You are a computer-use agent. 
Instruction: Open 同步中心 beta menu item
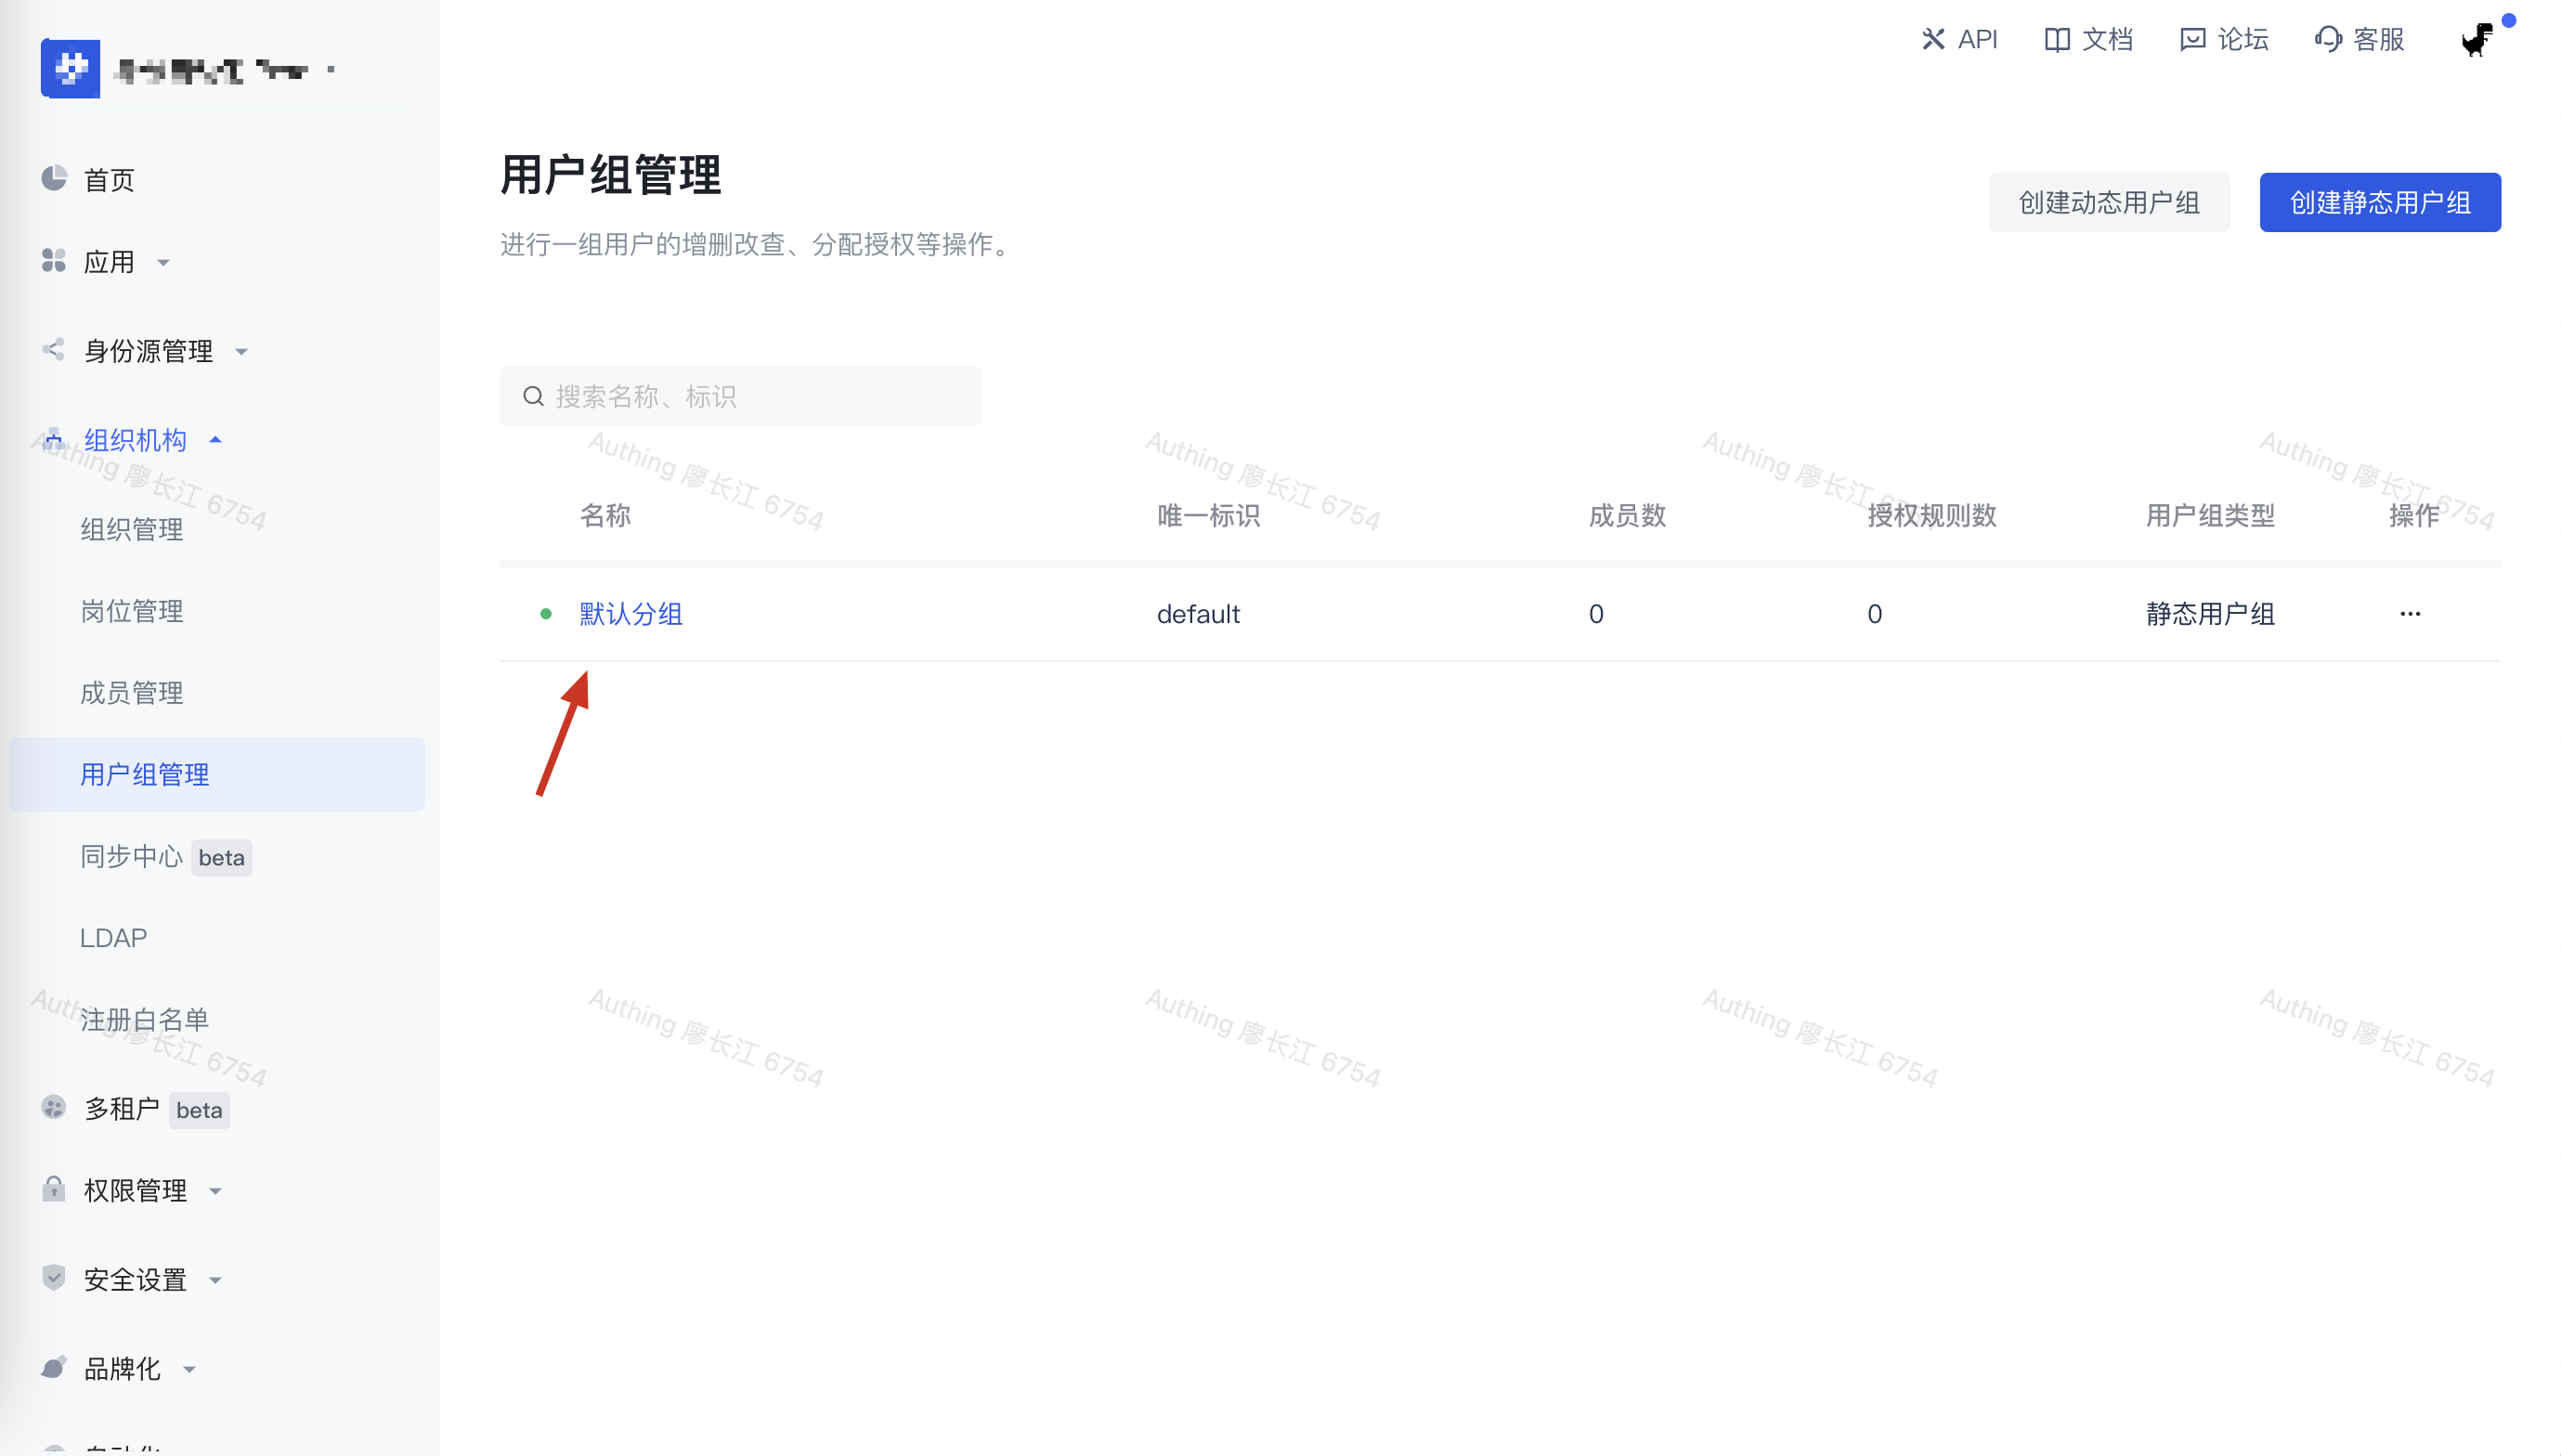click(x=131, y=857)
